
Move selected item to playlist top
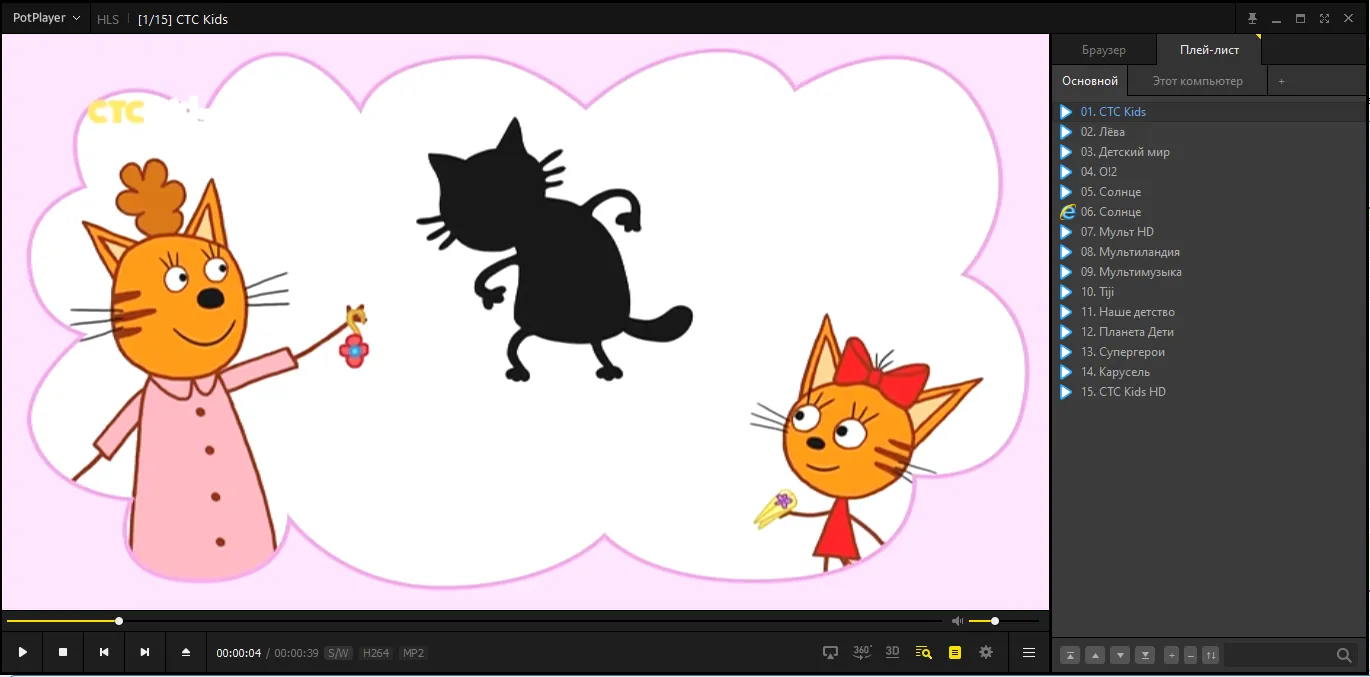[x=1071, y=655]
